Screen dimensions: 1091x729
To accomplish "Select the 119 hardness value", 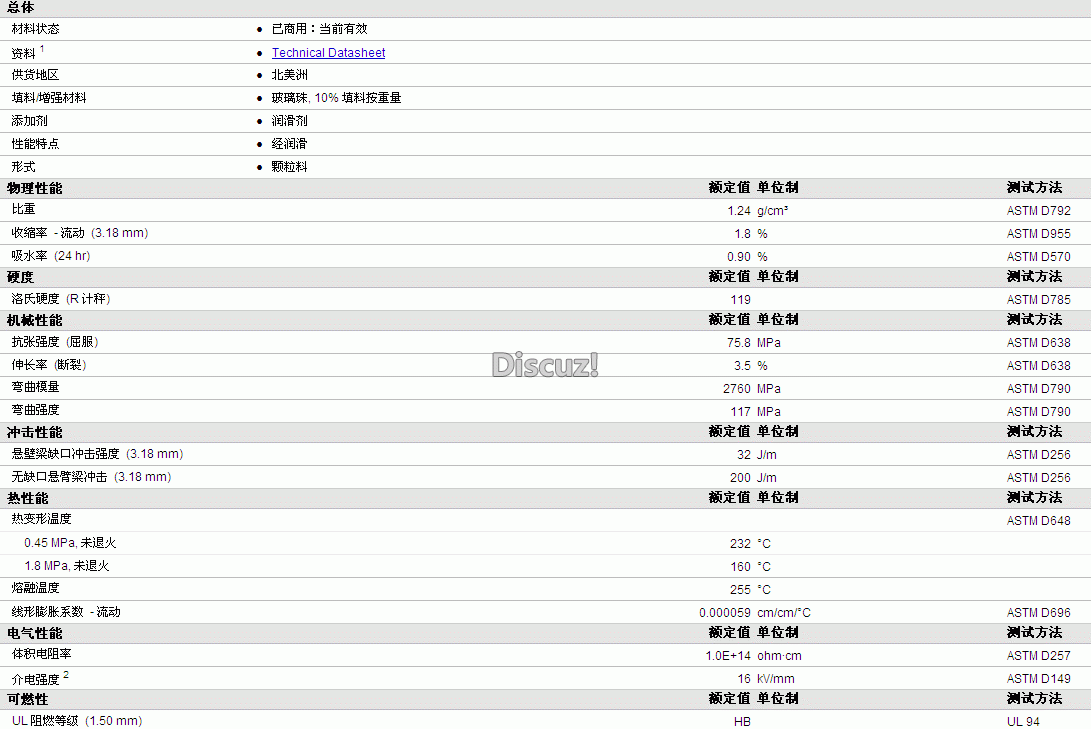I will (740, 300).
